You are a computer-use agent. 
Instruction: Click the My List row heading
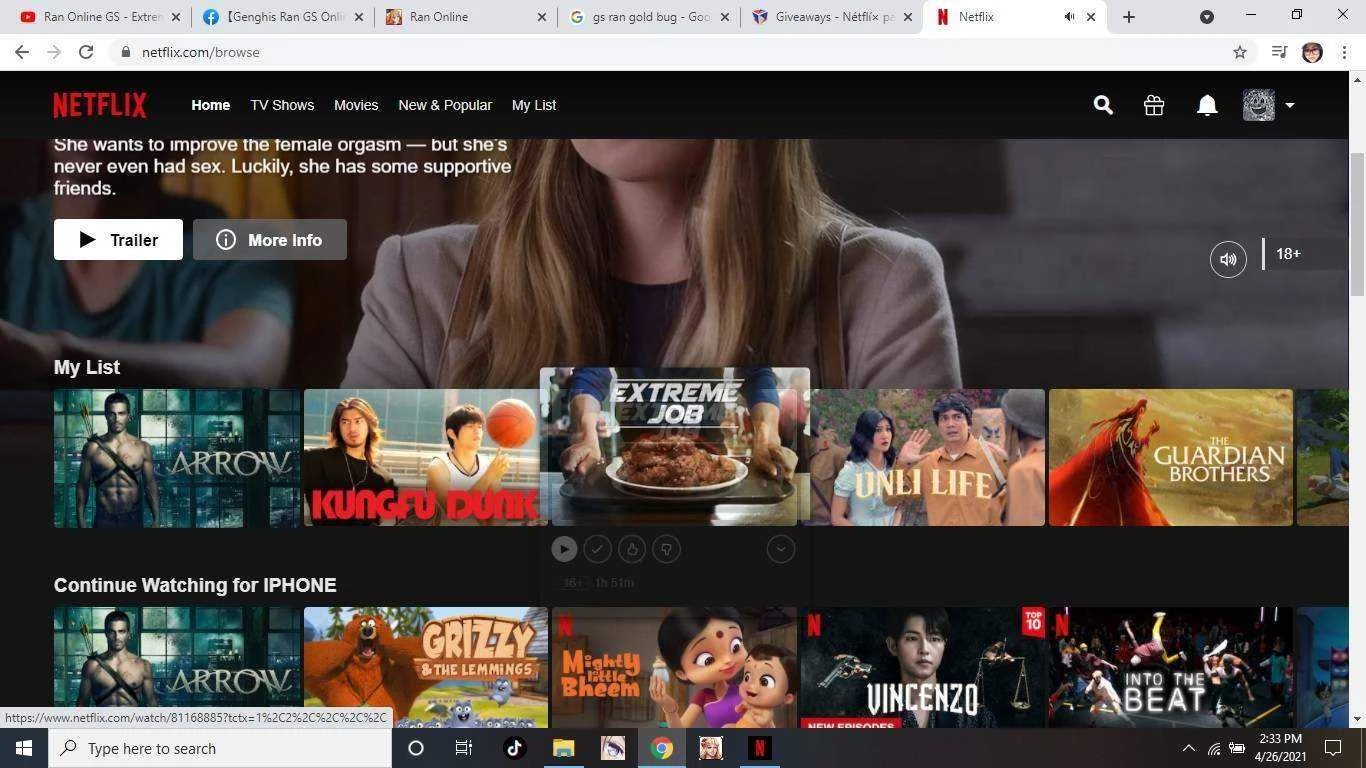[x=87, y=367]
